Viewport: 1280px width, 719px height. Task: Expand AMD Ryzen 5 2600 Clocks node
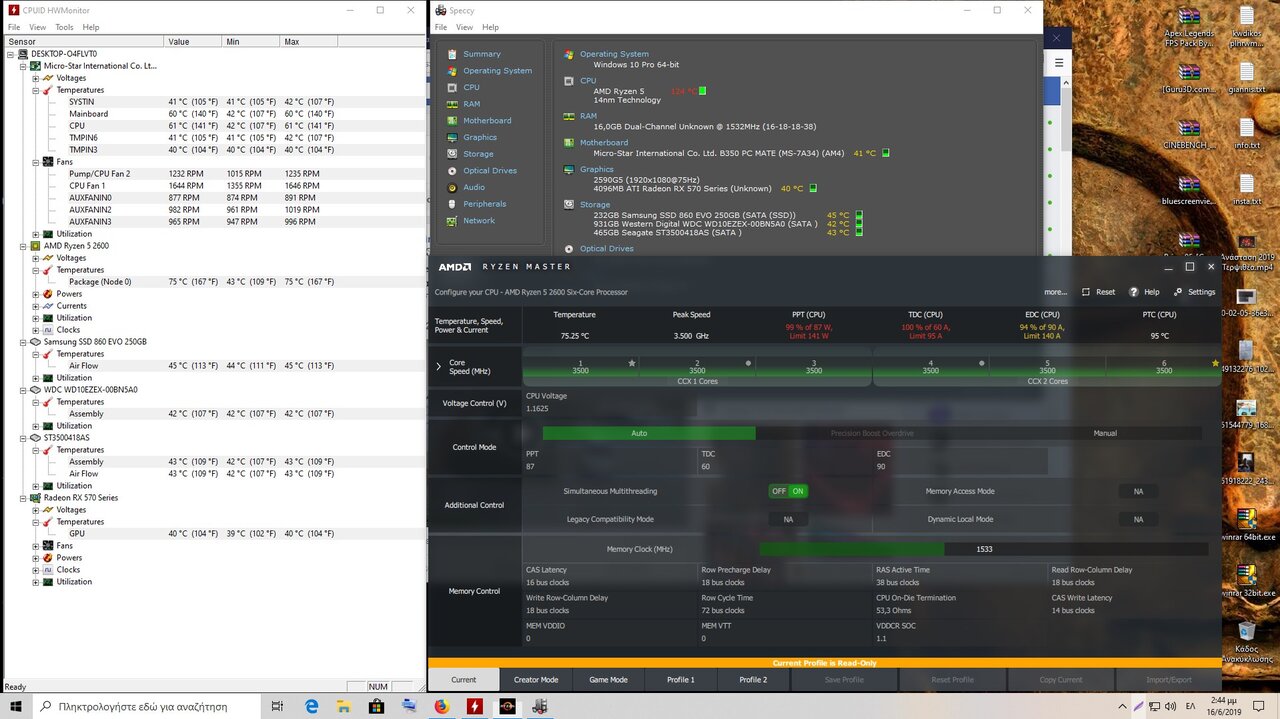point(36,330)
